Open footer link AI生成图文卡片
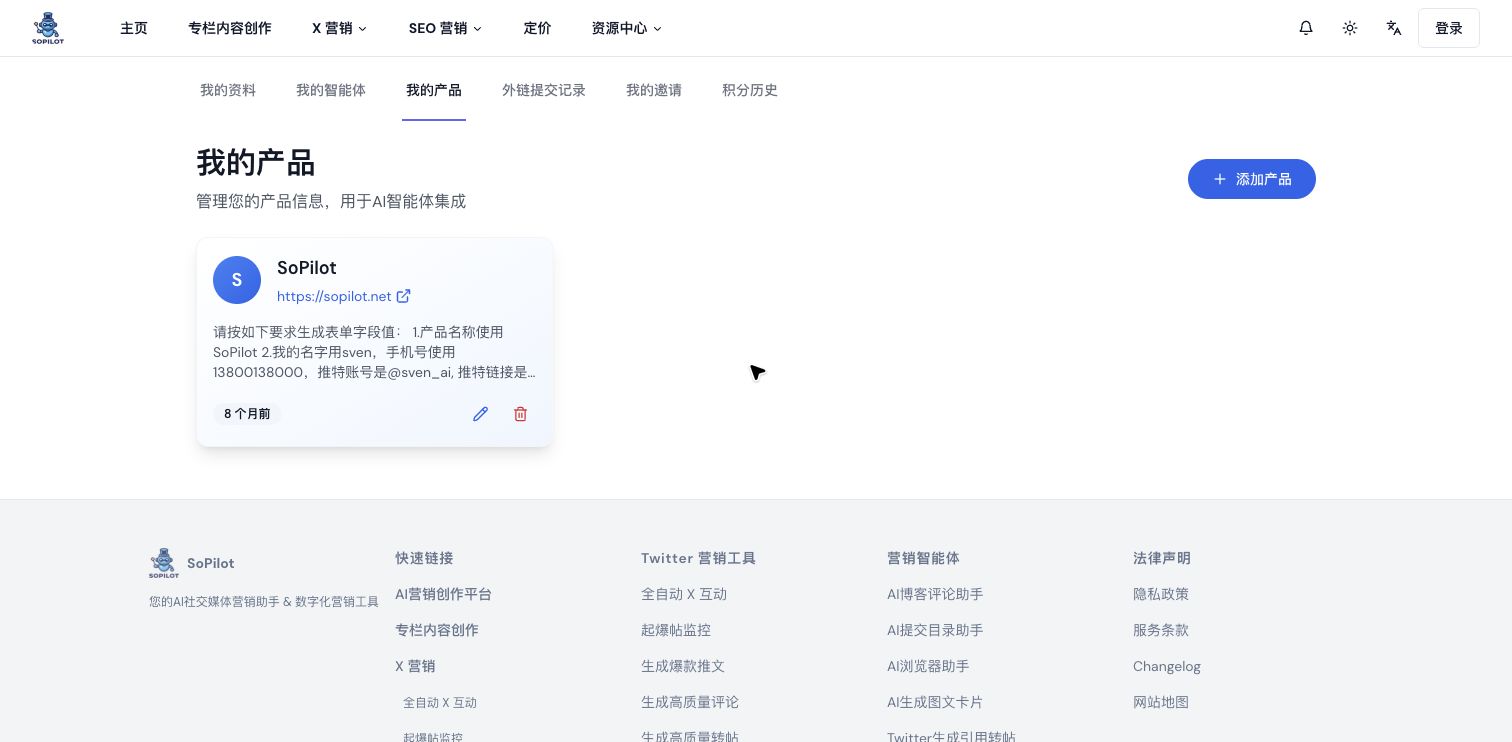This screenshot has height=742, width=1512. click(935, 702)
